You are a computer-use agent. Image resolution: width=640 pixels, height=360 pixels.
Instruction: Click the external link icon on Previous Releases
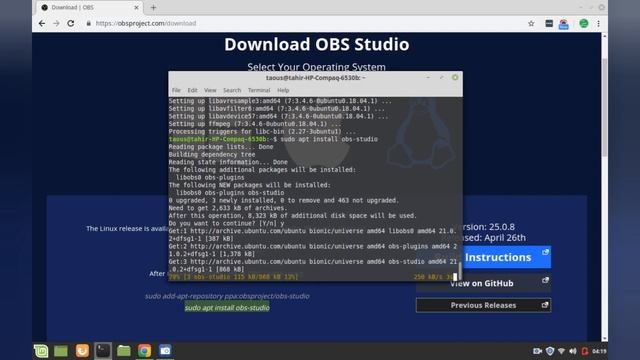click(544, 305)
